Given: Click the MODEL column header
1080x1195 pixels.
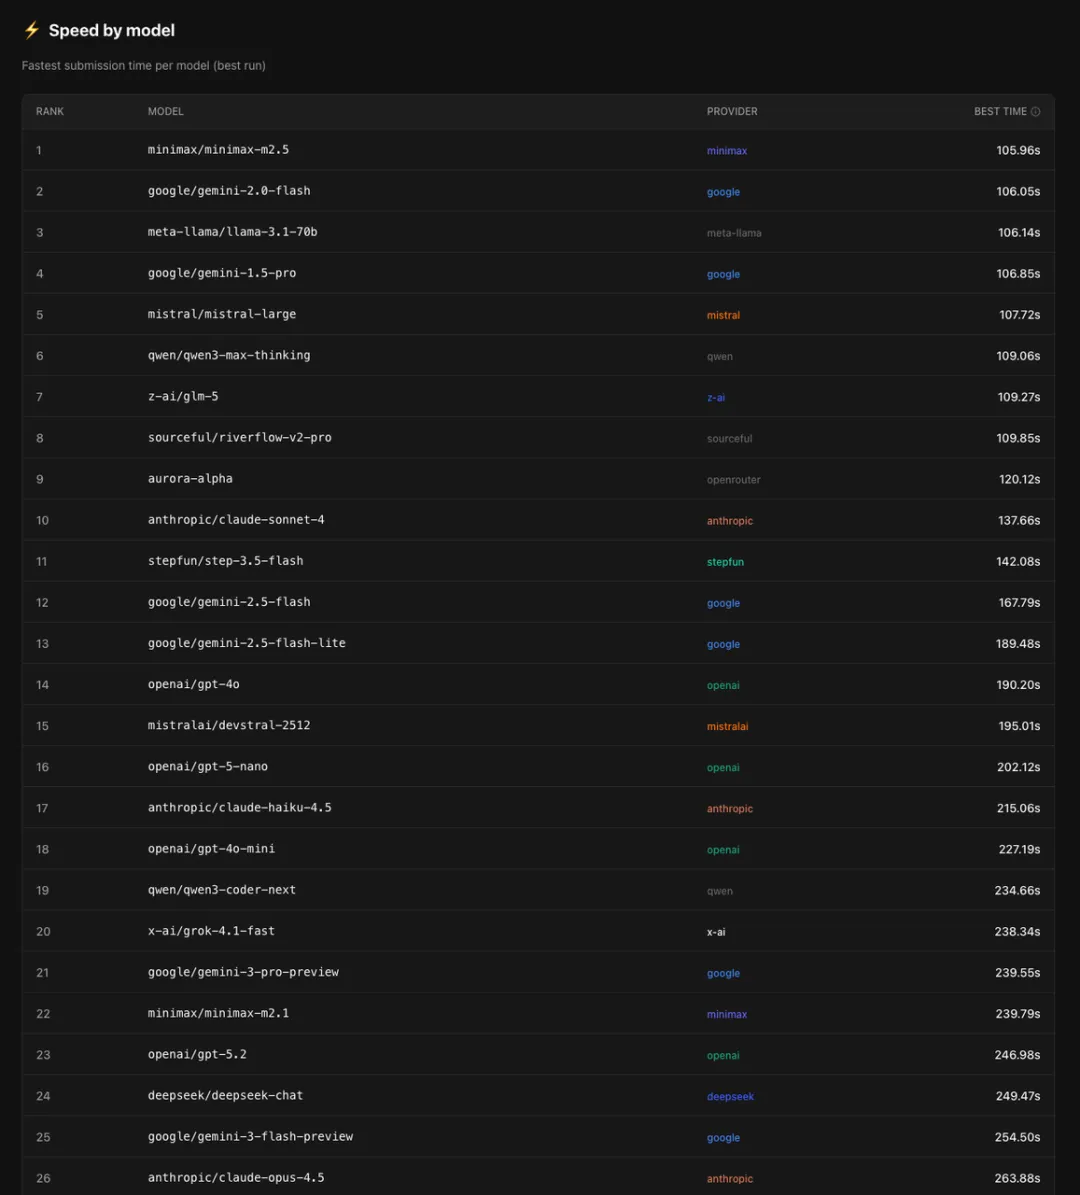Looking at the screenshot, I should pos(166,112).
